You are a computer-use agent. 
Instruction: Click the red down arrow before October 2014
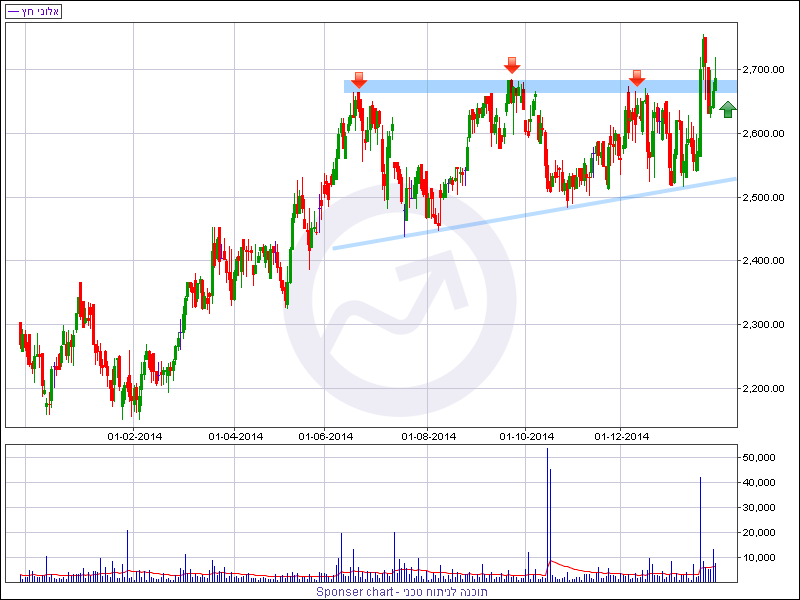click(x=512, y=65)
